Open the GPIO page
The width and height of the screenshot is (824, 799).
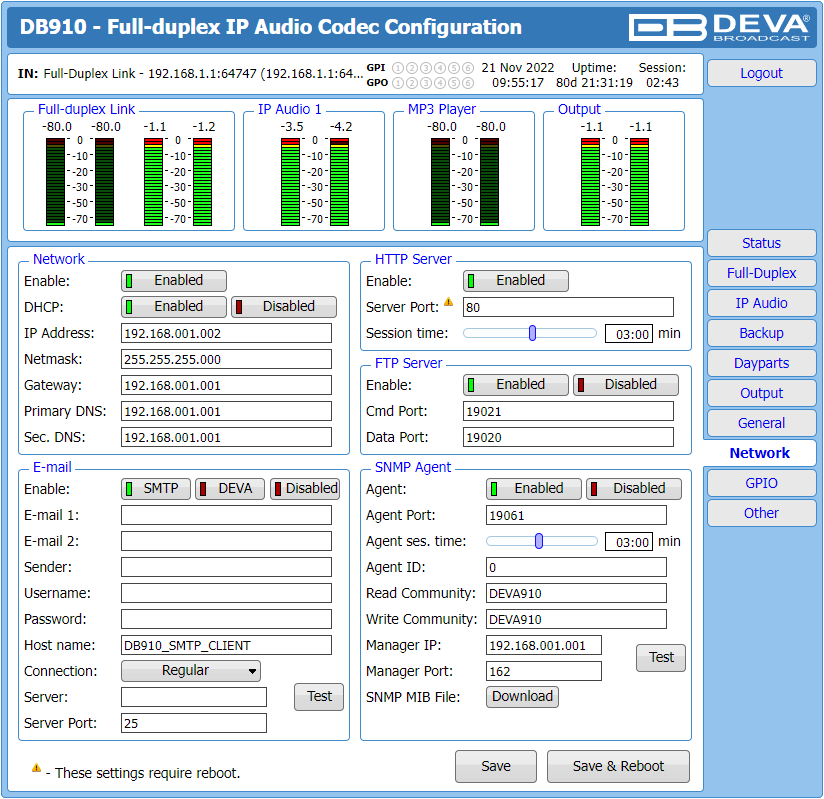[x=761, y=483]
